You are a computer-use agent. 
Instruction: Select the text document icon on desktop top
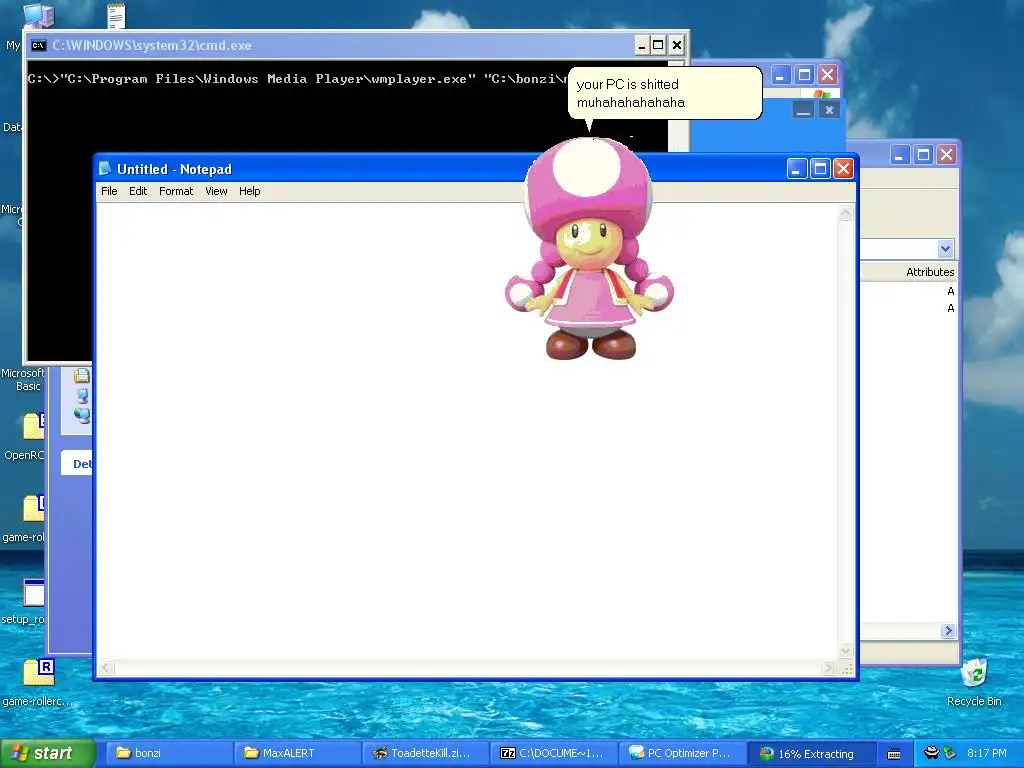tap(116, 16)
